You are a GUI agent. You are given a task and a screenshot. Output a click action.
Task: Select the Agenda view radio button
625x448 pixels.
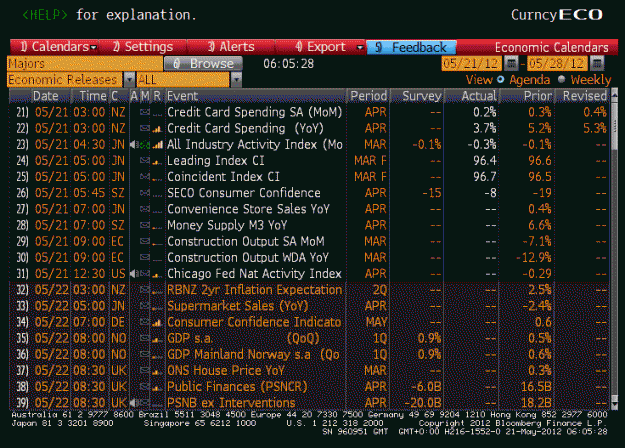point(501,79)
